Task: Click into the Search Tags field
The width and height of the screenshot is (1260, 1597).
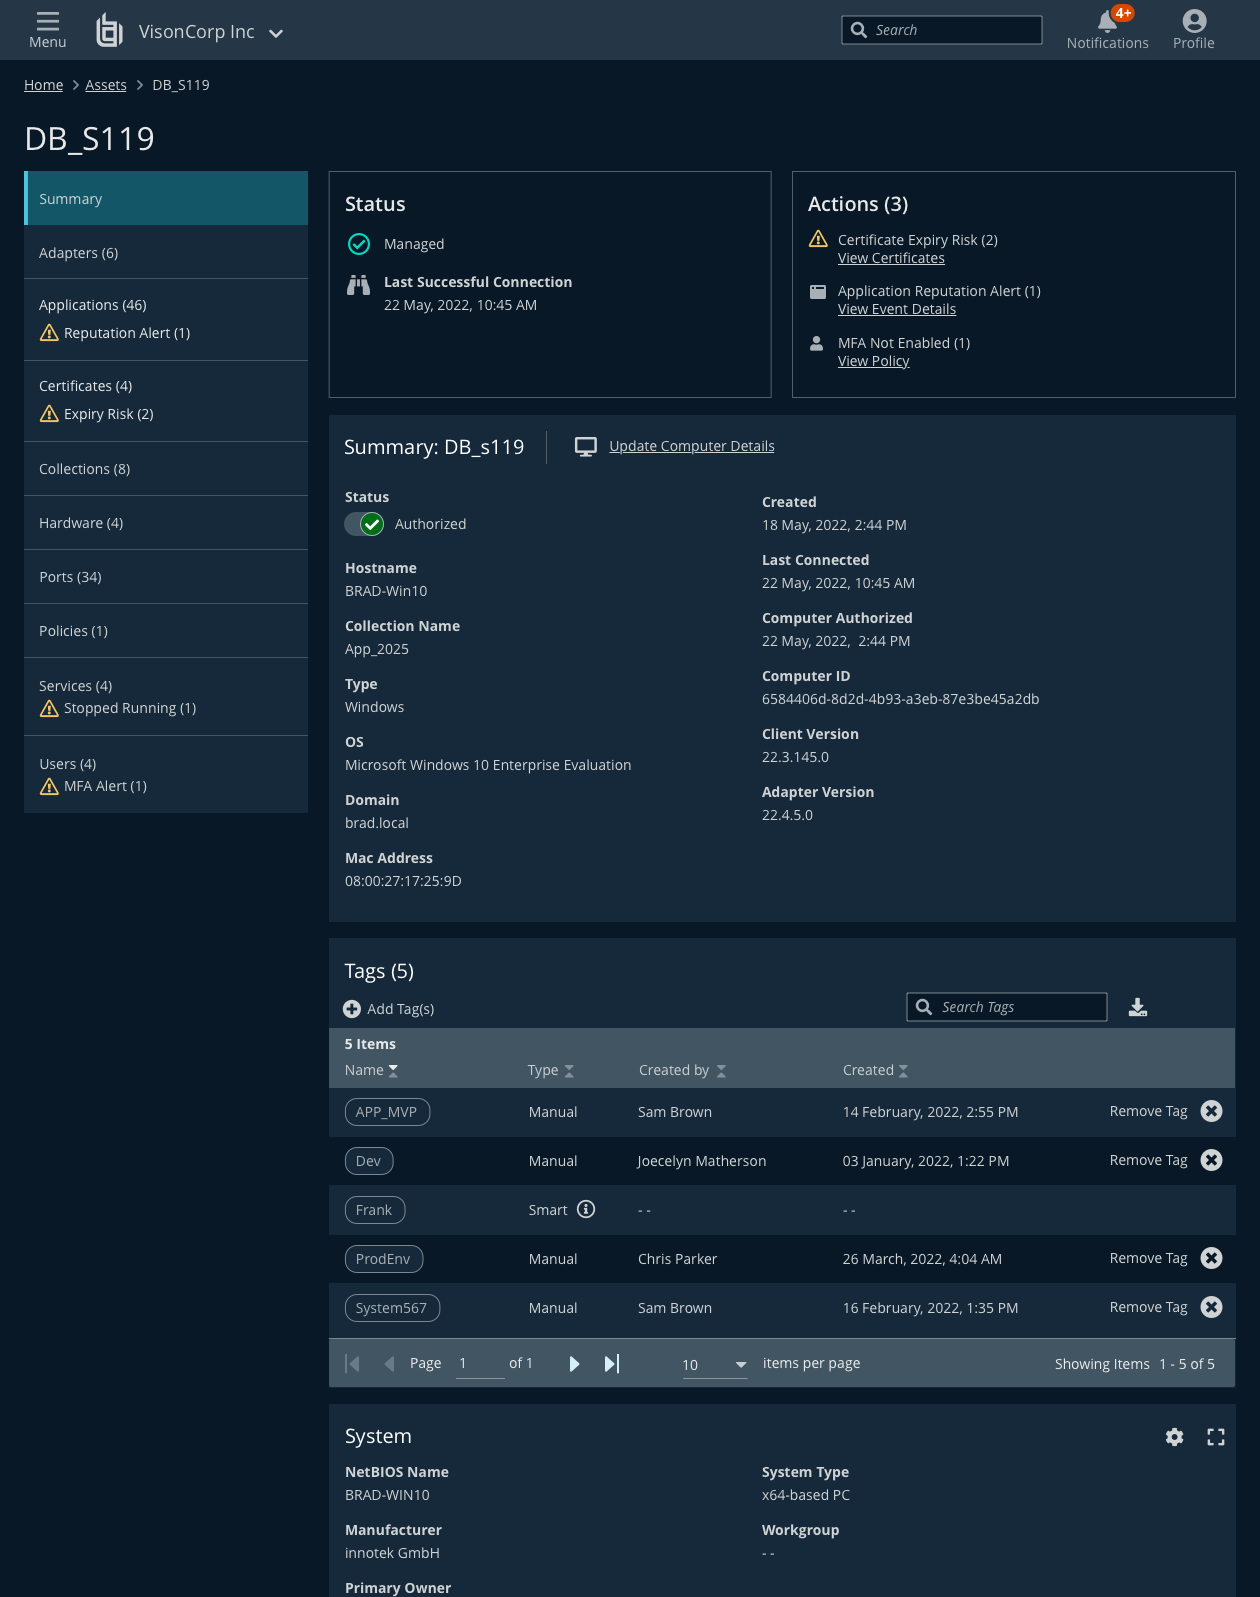Action: click(1018, 1007)
